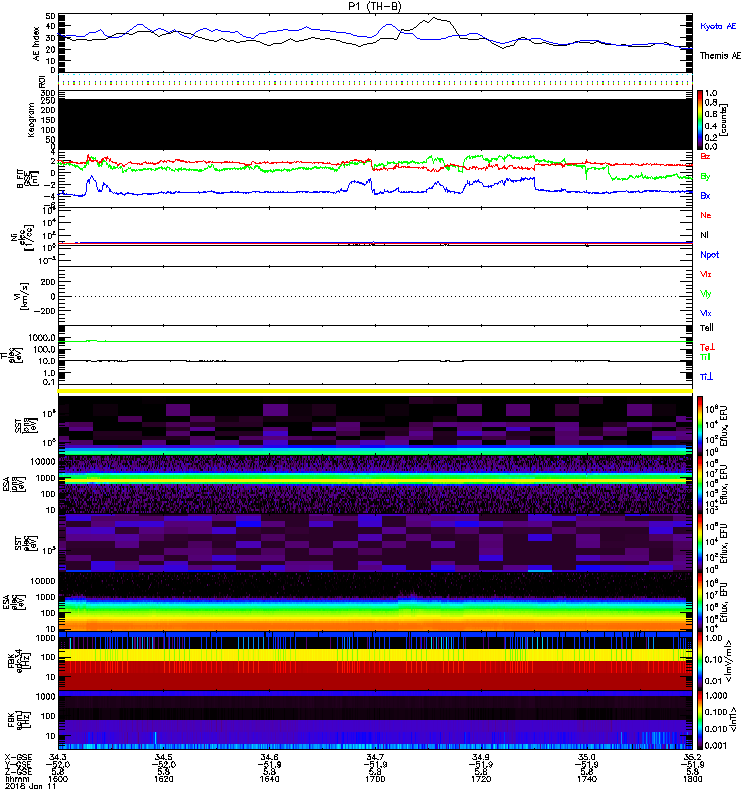Click the blue Ti⊥ temperature label

tap(706, 377)
